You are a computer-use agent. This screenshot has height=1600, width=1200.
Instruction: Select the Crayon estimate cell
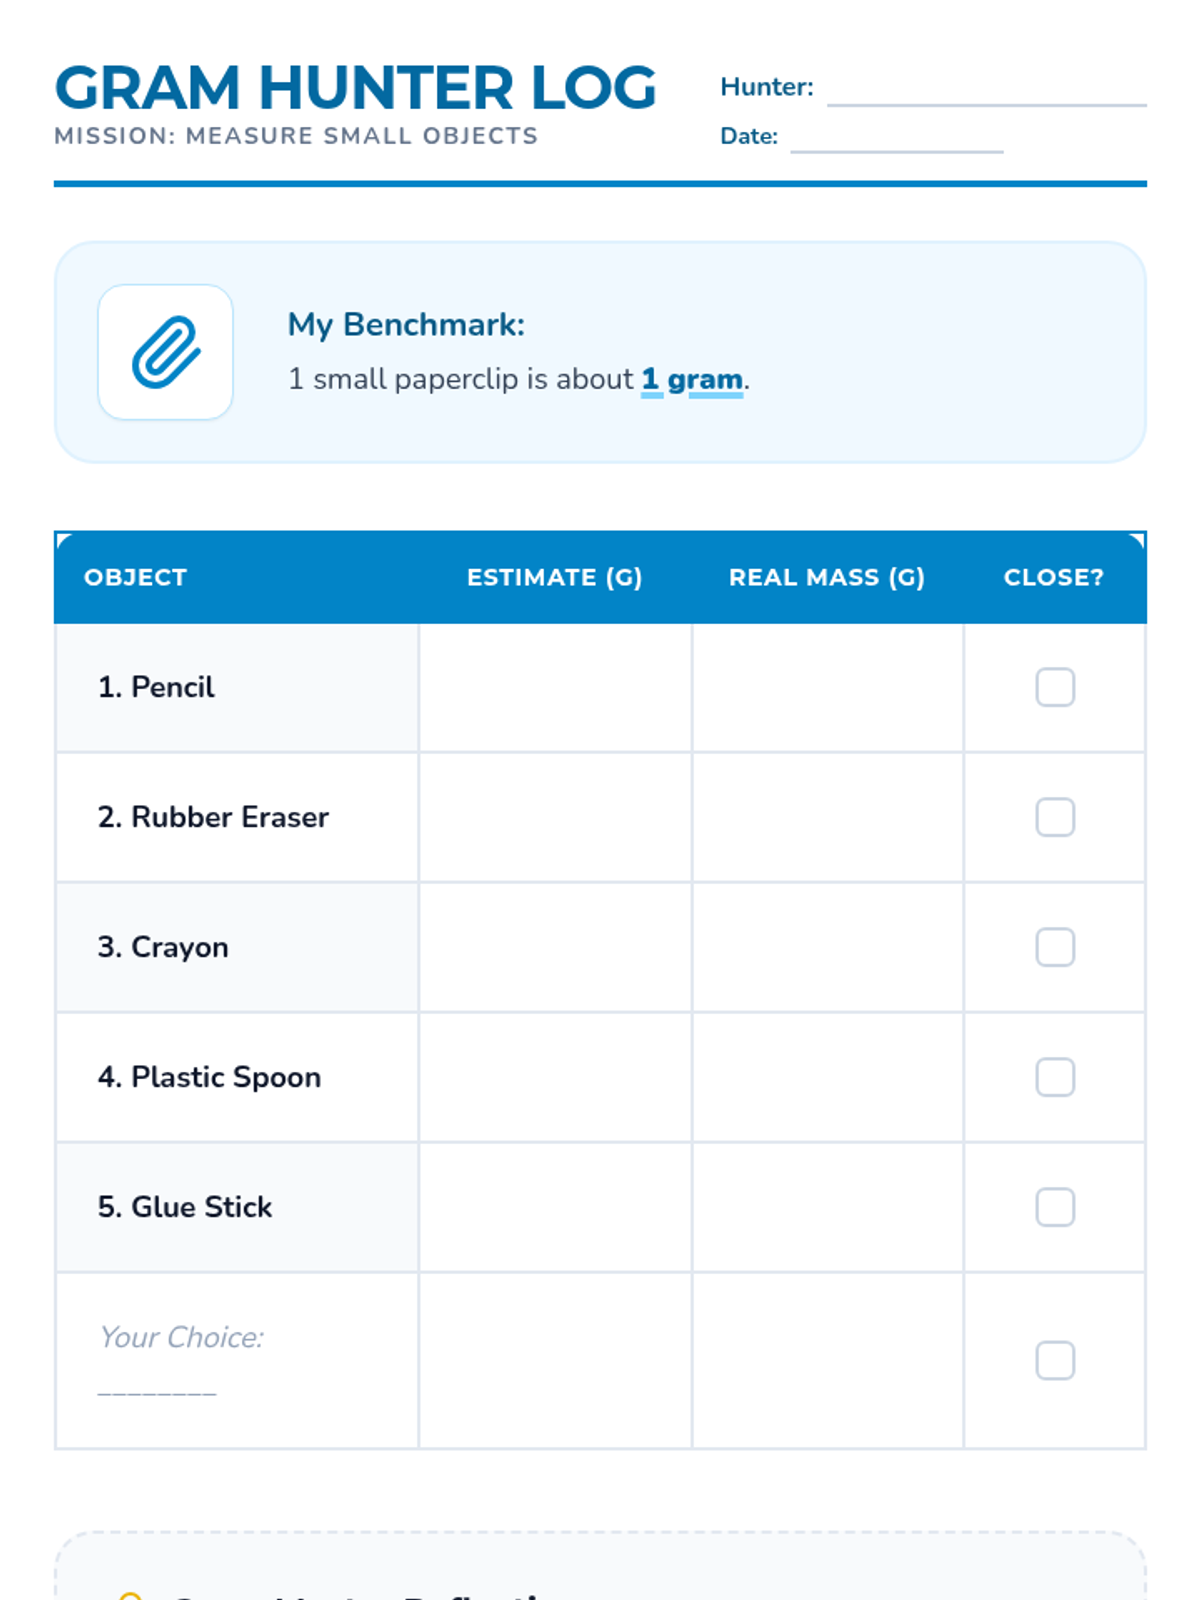tap(555, 947)
